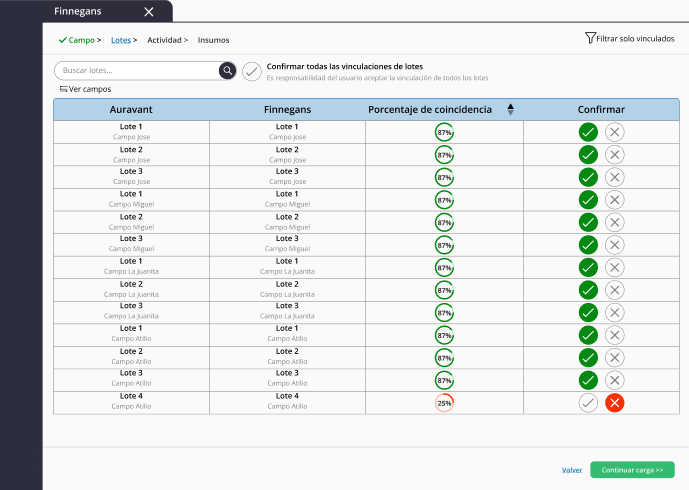Reject Lote 3 Campo Atilio link

click(x=614, y=381)
